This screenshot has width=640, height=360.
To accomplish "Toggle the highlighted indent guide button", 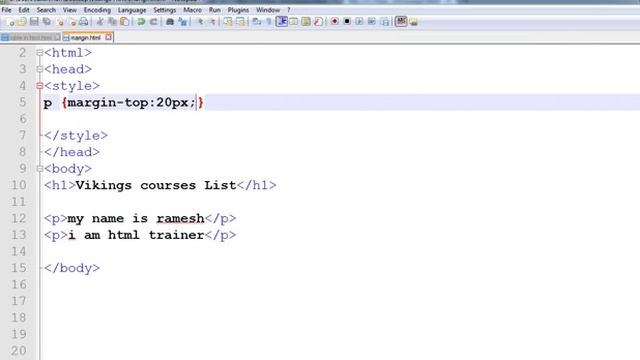I will coord(282,21).
